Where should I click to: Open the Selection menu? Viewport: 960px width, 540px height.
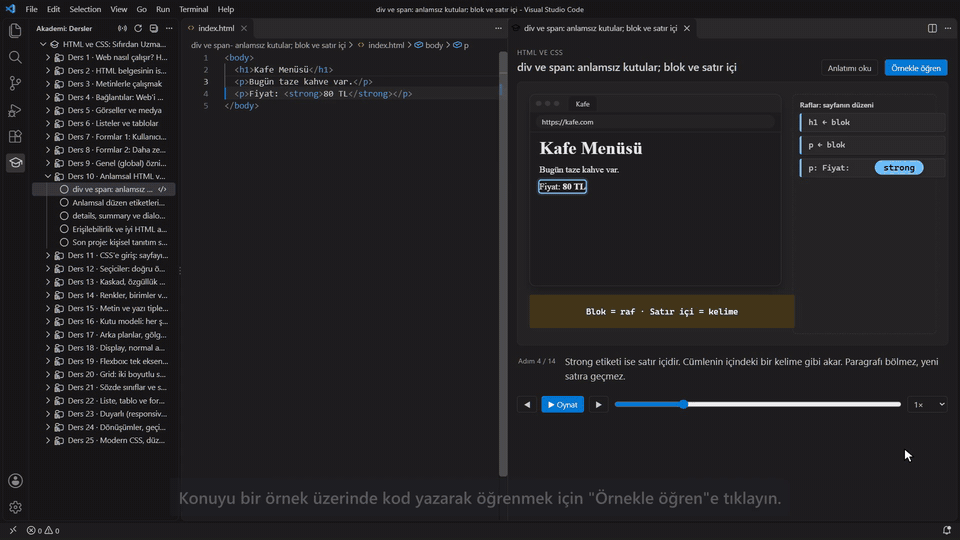coord(85,9)
